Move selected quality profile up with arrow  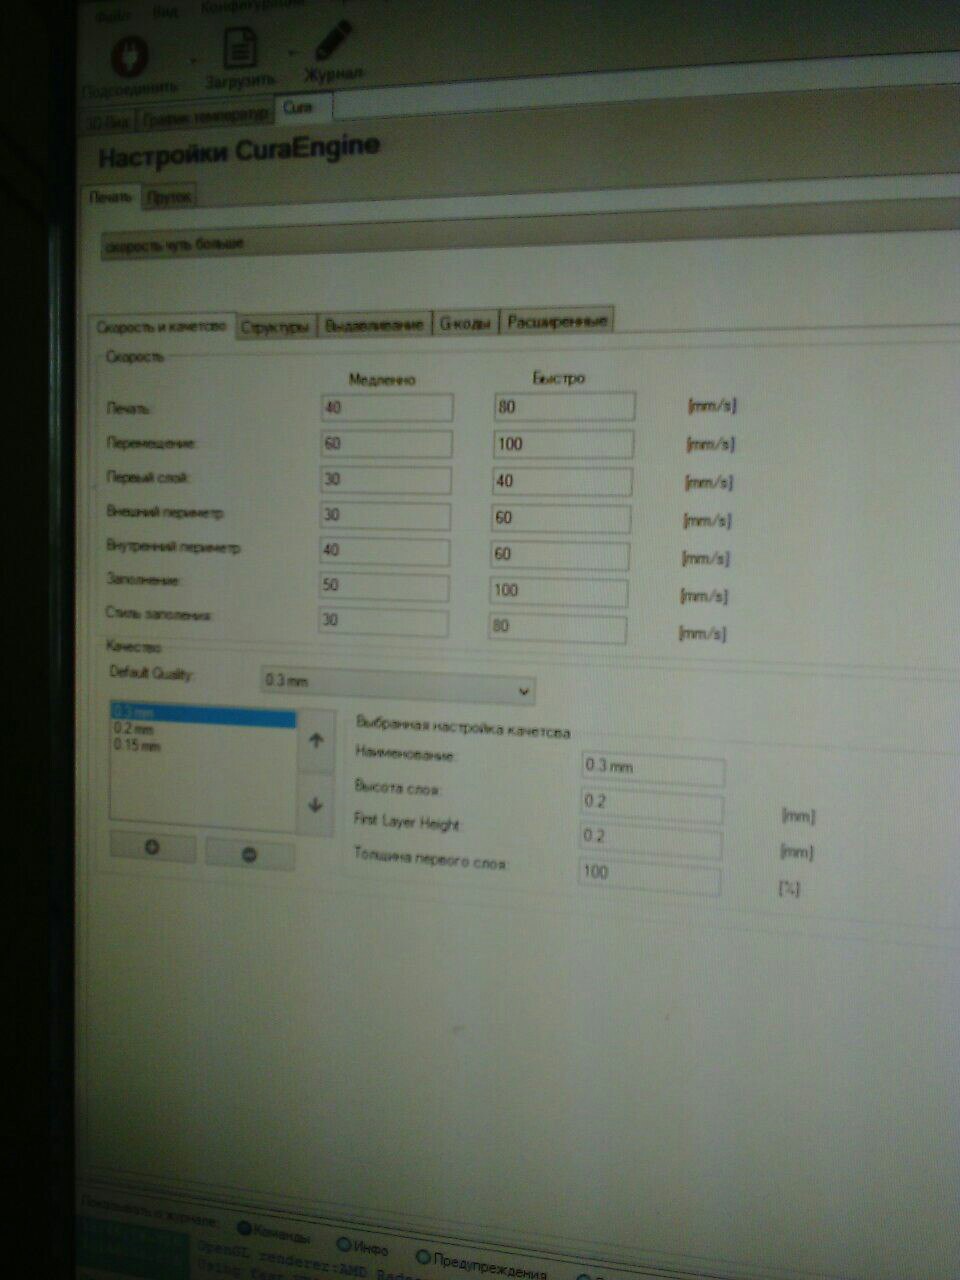coord(316,741)
